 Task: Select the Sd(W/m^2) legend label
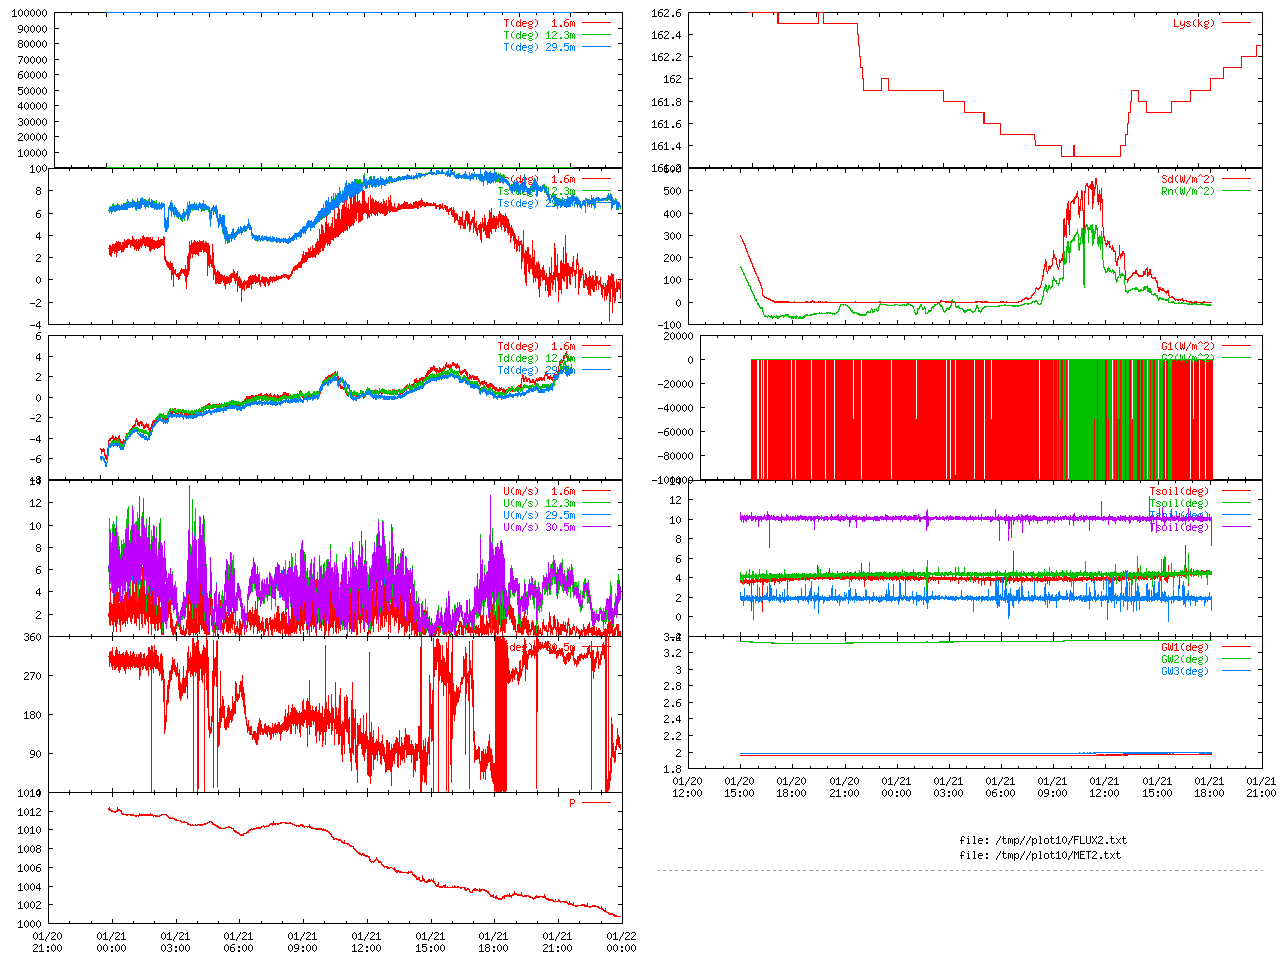point(1188,179)
